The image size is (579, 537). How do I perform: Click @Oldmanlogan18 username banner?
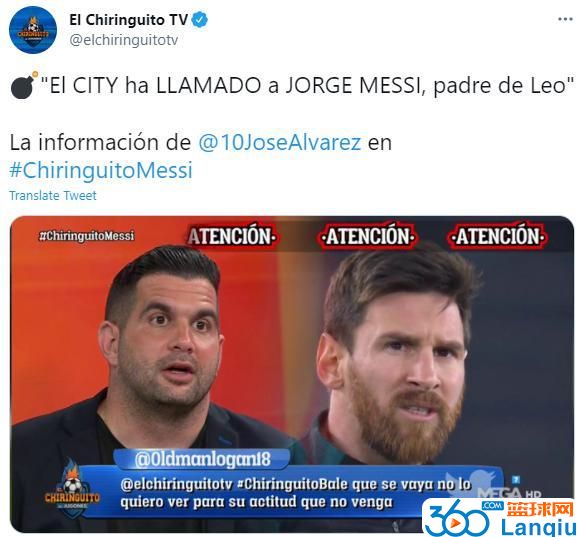[x=202, y=459]
